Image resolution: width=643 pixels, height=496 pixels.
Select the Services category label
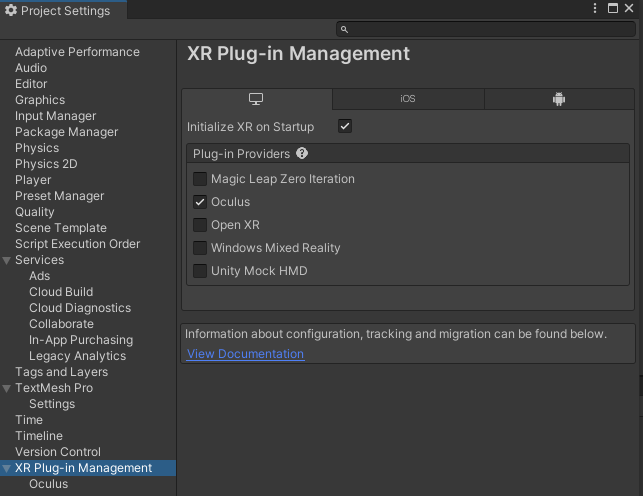pyautogui.click(x=39, y=259)
